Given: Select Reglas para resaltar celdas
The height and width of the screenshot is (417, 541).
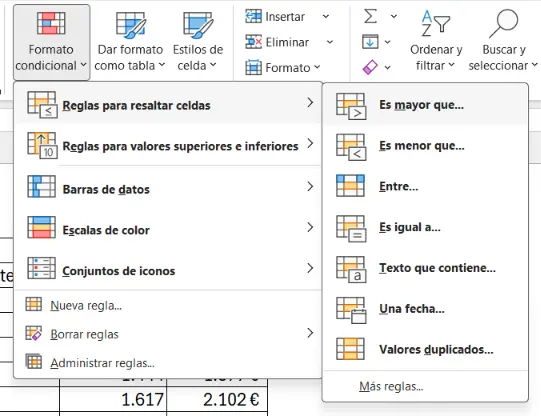Looking at the screenshot, I should pyautogui.click(x=168, y=103).
